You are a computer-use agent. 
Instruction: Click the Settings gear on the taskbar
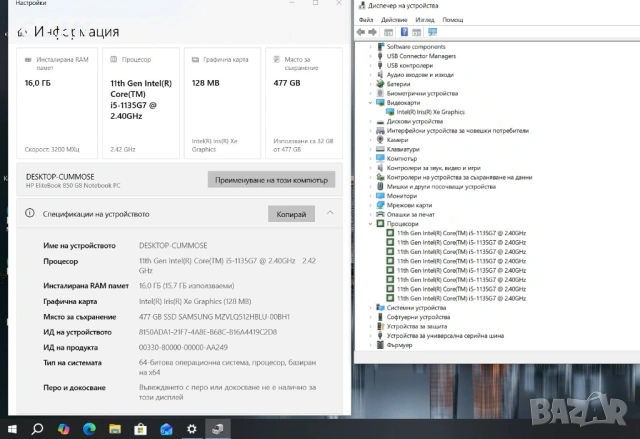(192, 429)
